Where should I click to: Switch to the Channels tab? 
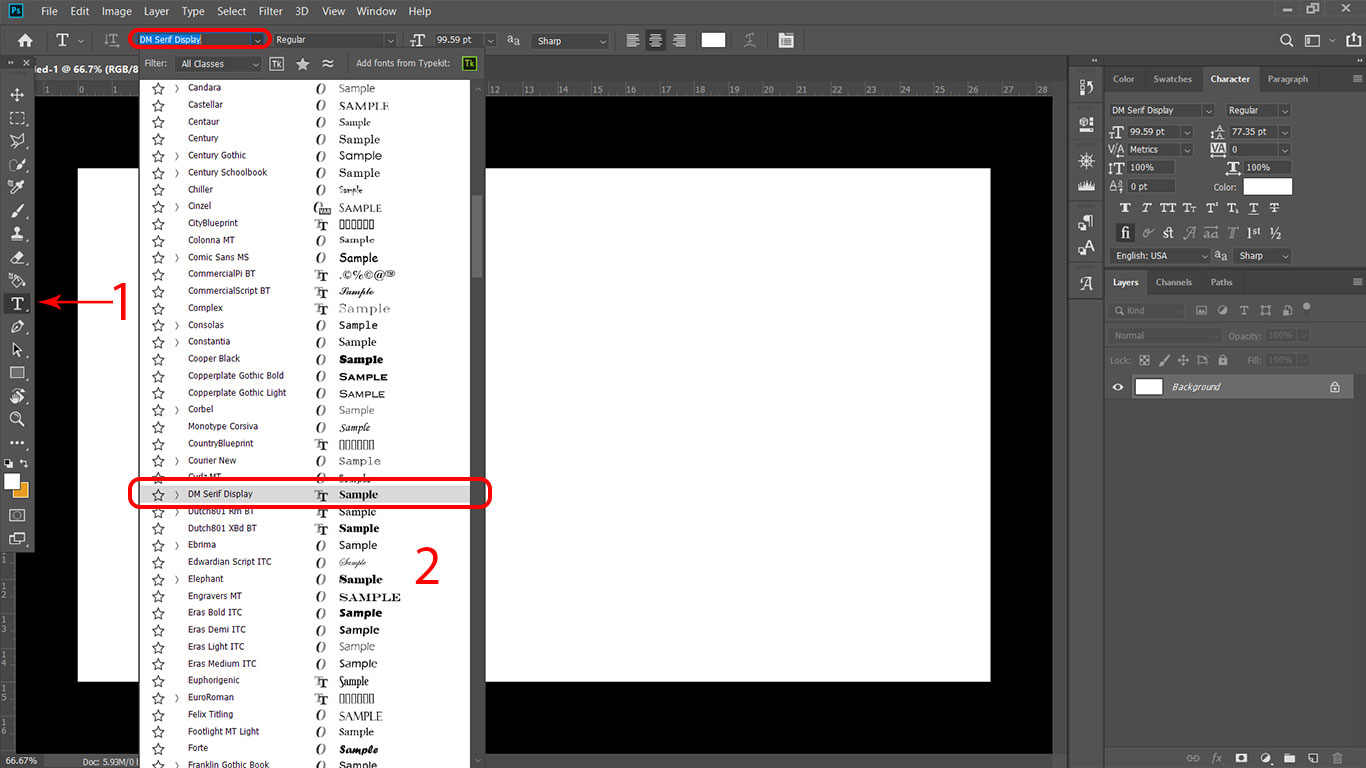(1173, 283)
